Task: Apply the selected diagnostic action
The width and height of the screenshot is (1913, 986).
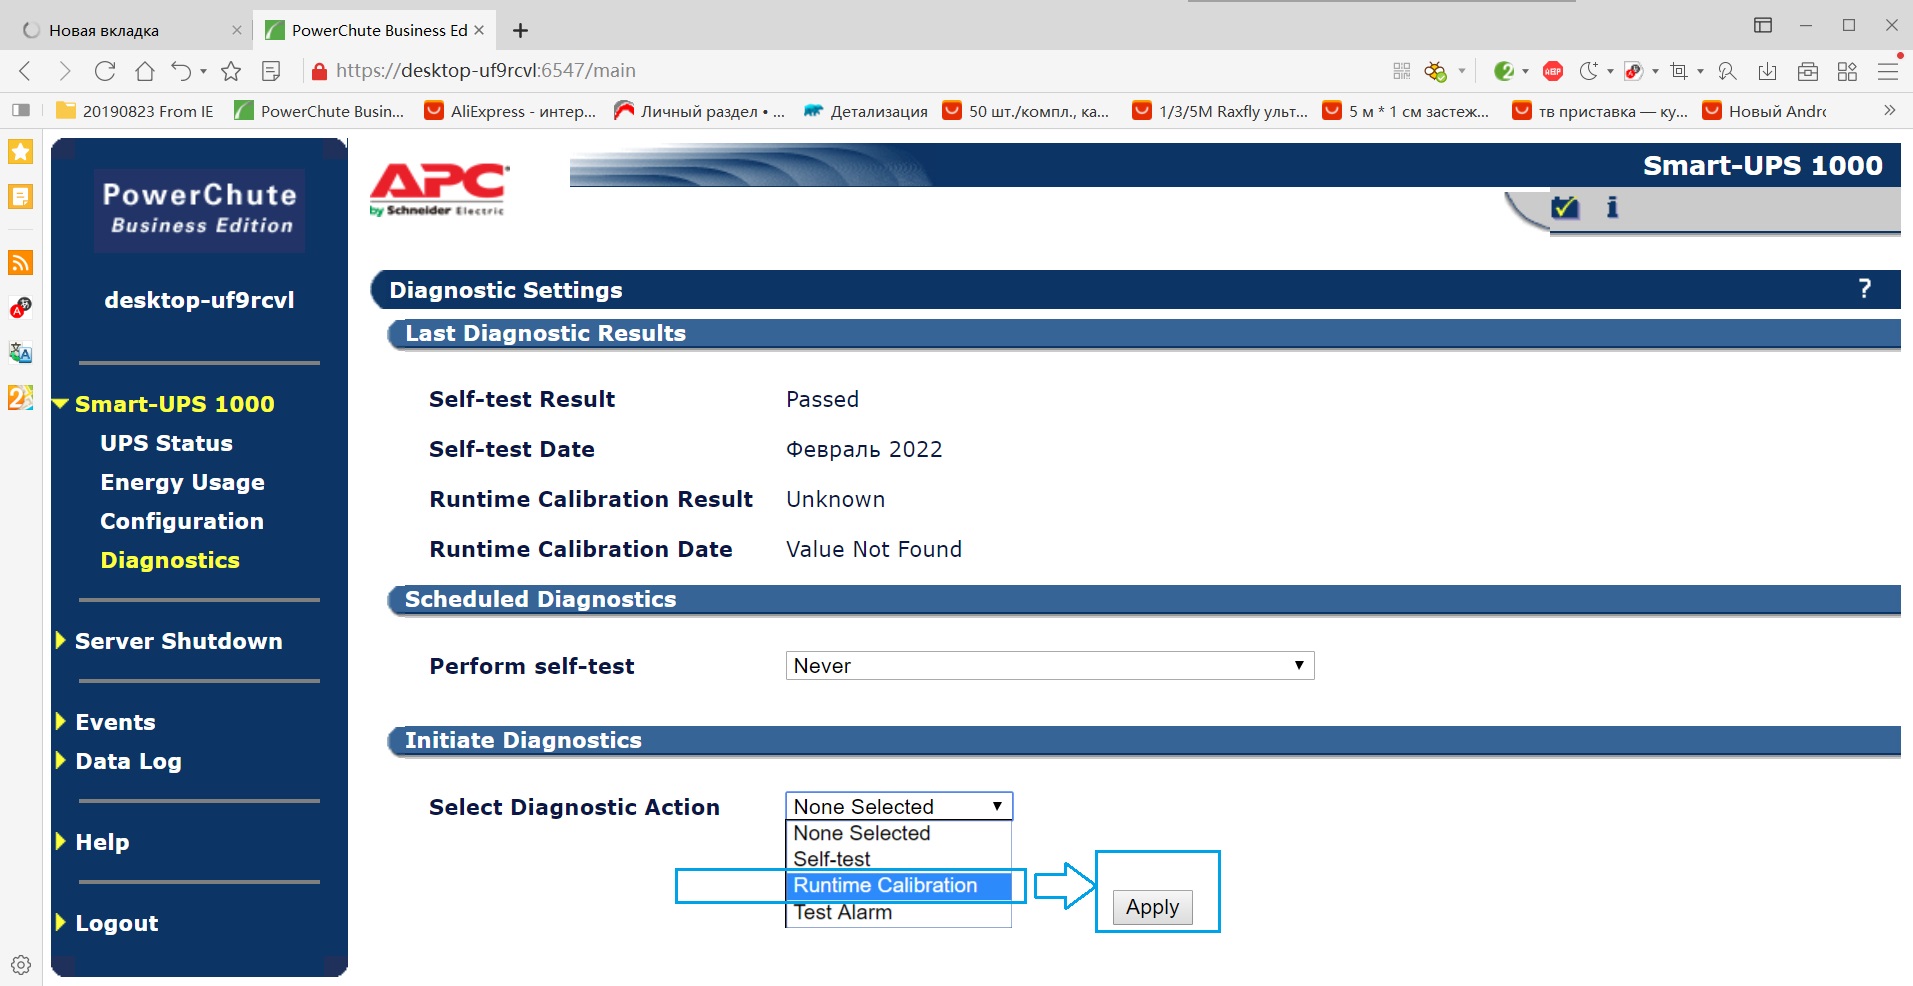Action: tap(1152, 907)
